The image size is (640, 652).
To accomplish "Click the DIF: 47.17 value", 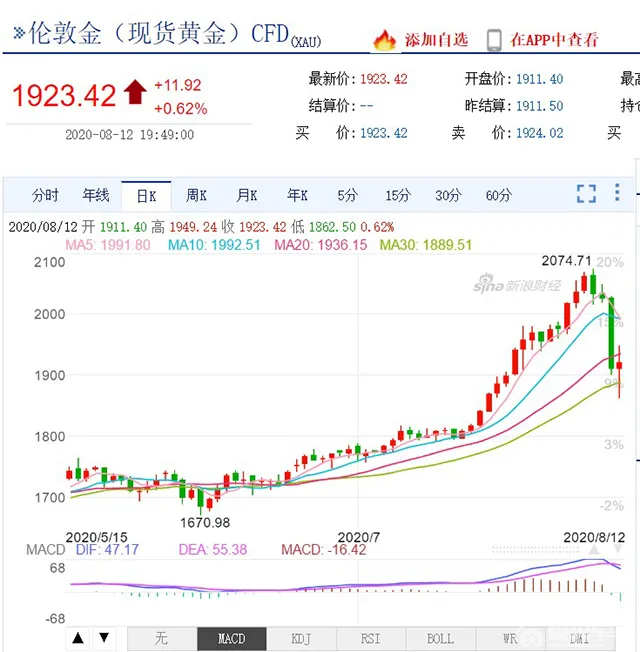I will click(107, 550).
